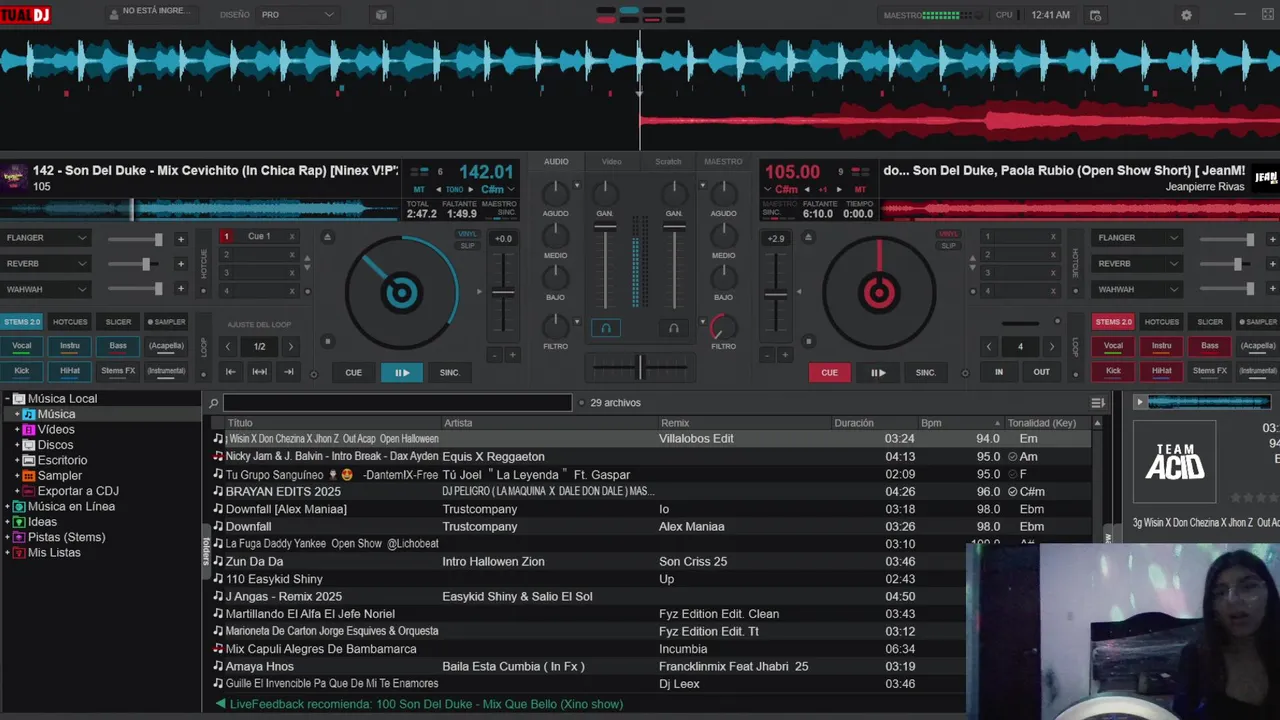Screen dimensions: 1280x720
Task: Expand the Música Local tree node
Action: (x=7, y=399)
